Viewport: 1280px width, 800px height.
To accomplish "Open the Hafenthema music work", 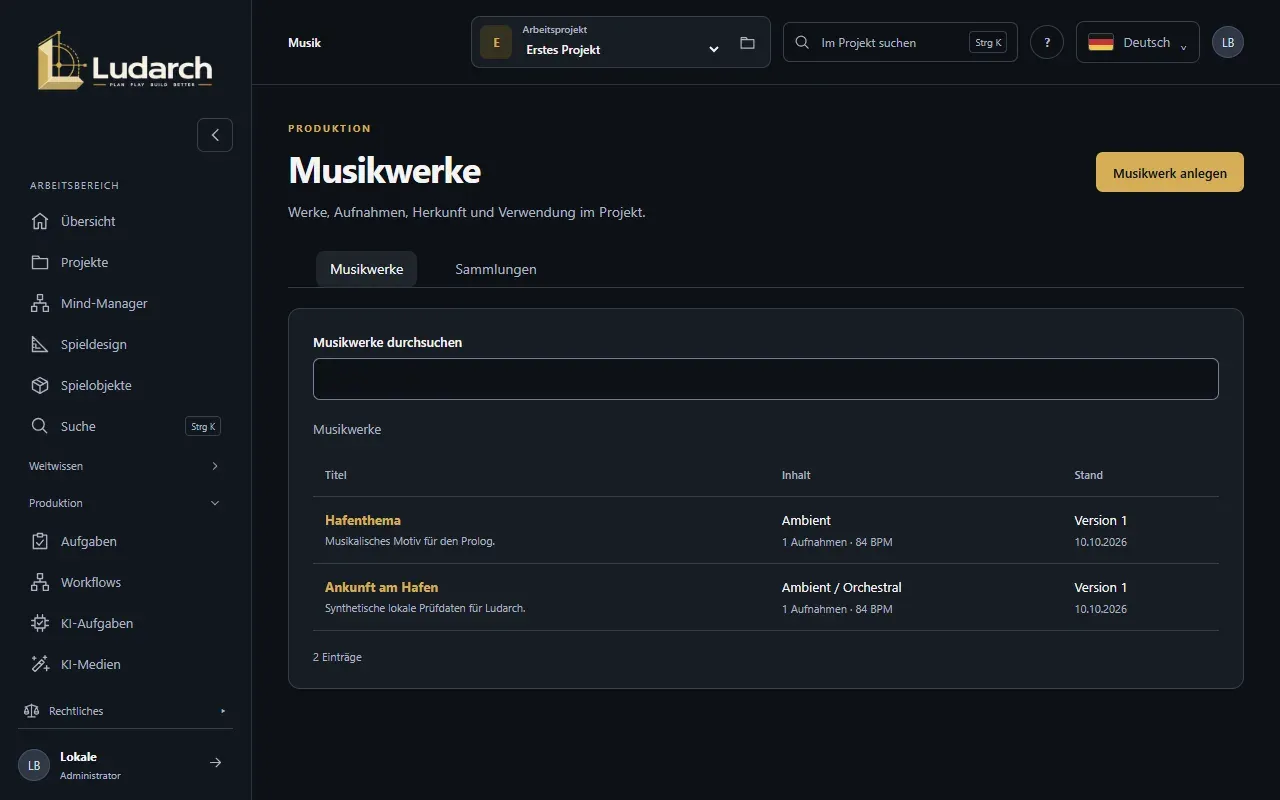I will (x=363, y=520).
